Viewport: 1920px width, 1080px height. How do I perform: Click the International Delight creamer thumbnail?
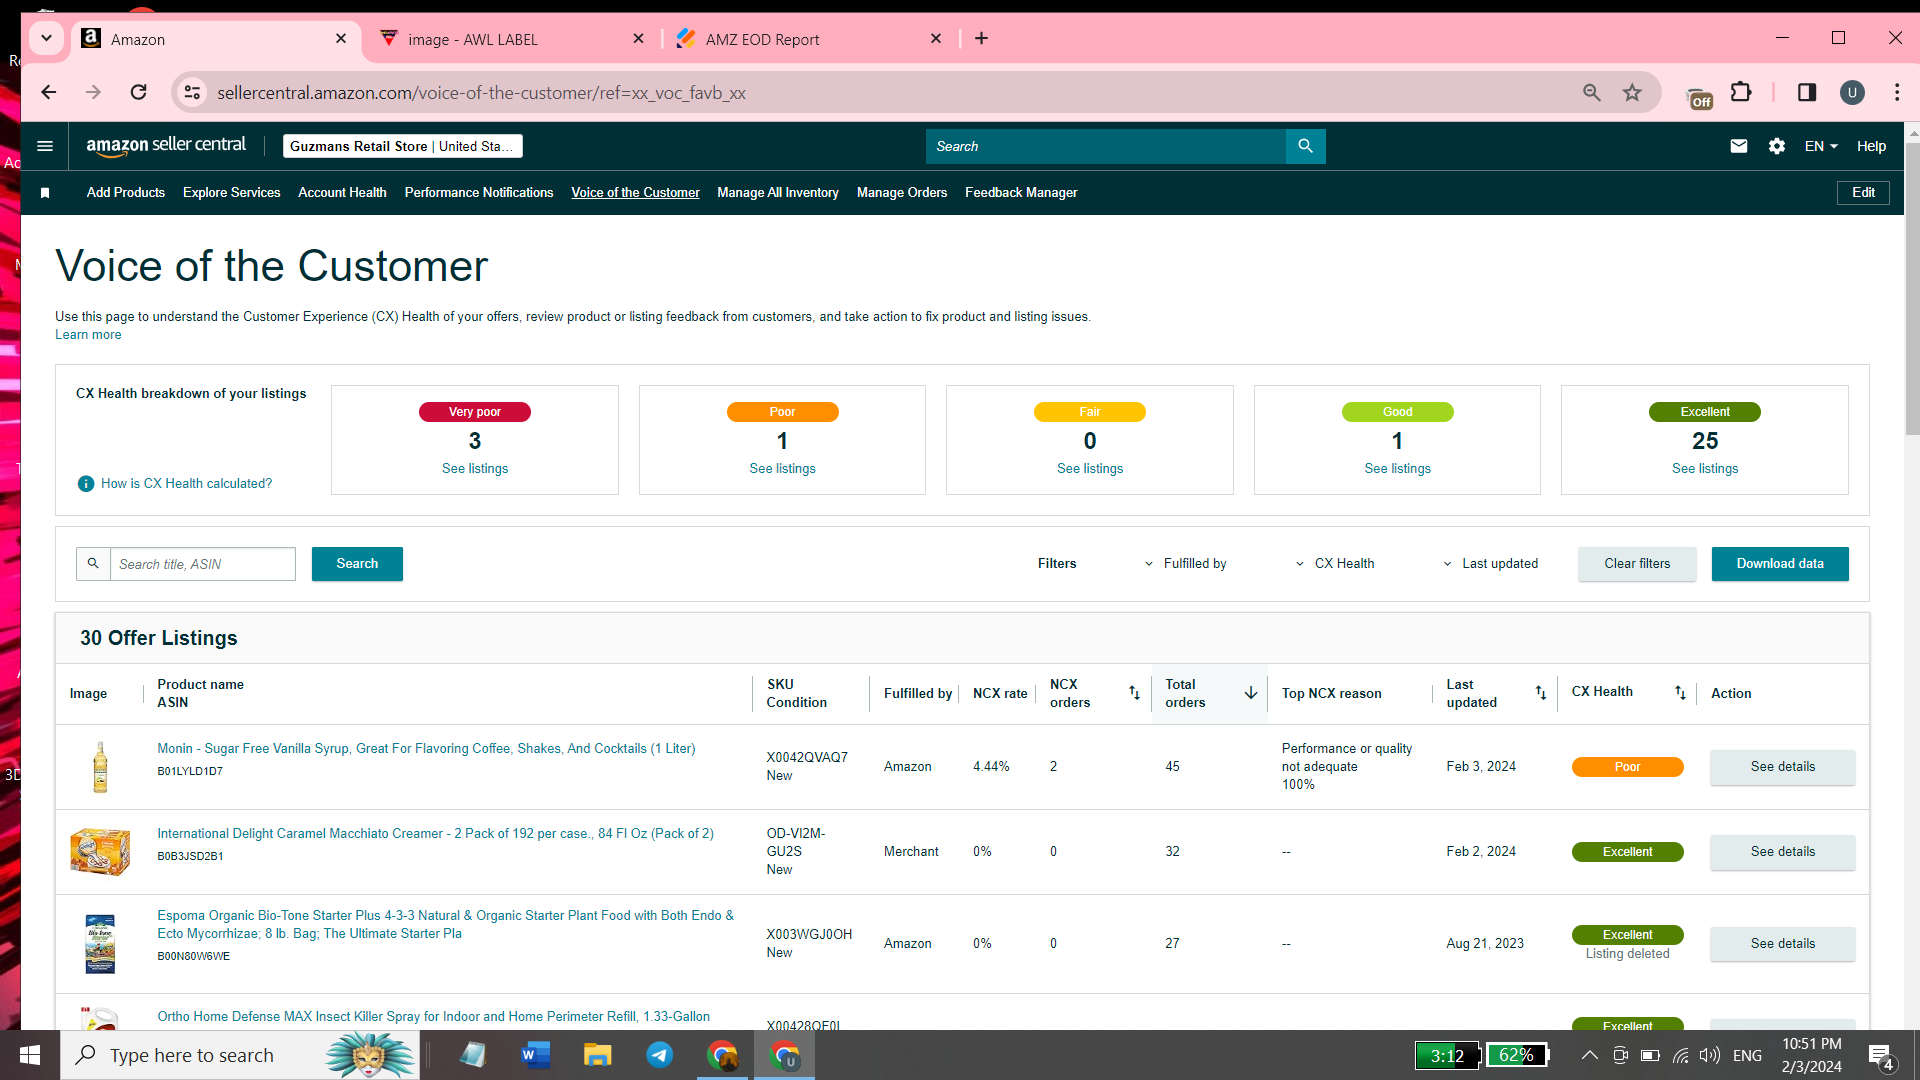point(100,852)
